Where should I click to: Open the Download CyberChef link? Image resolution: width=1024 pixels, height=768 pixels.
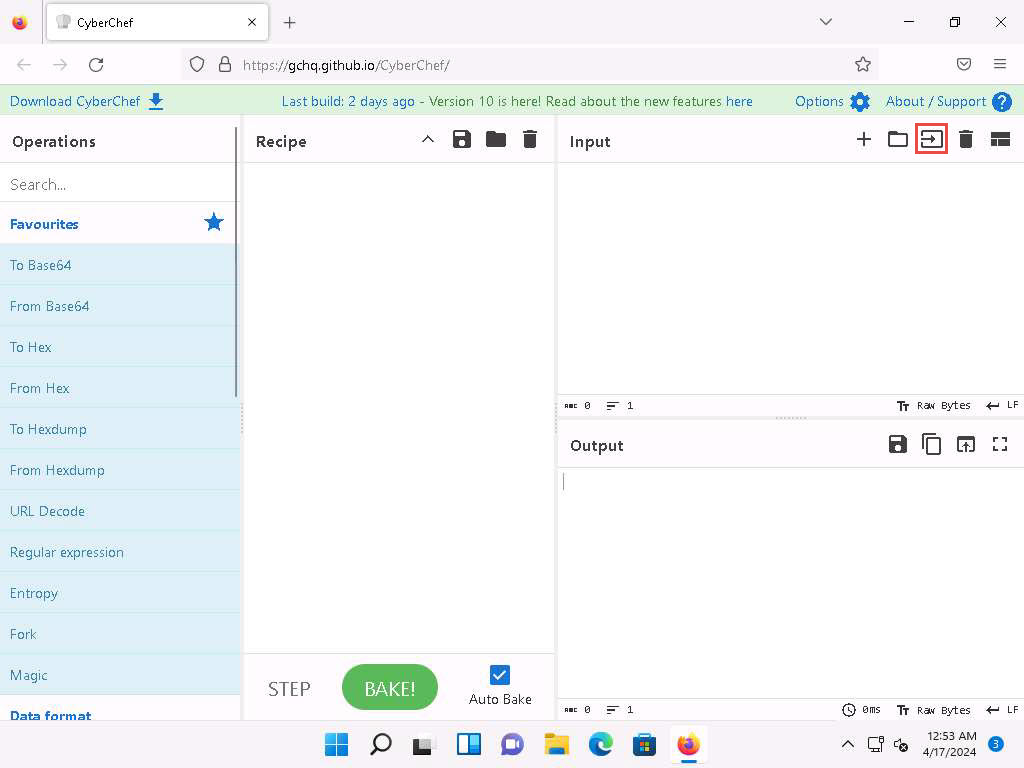86,101
